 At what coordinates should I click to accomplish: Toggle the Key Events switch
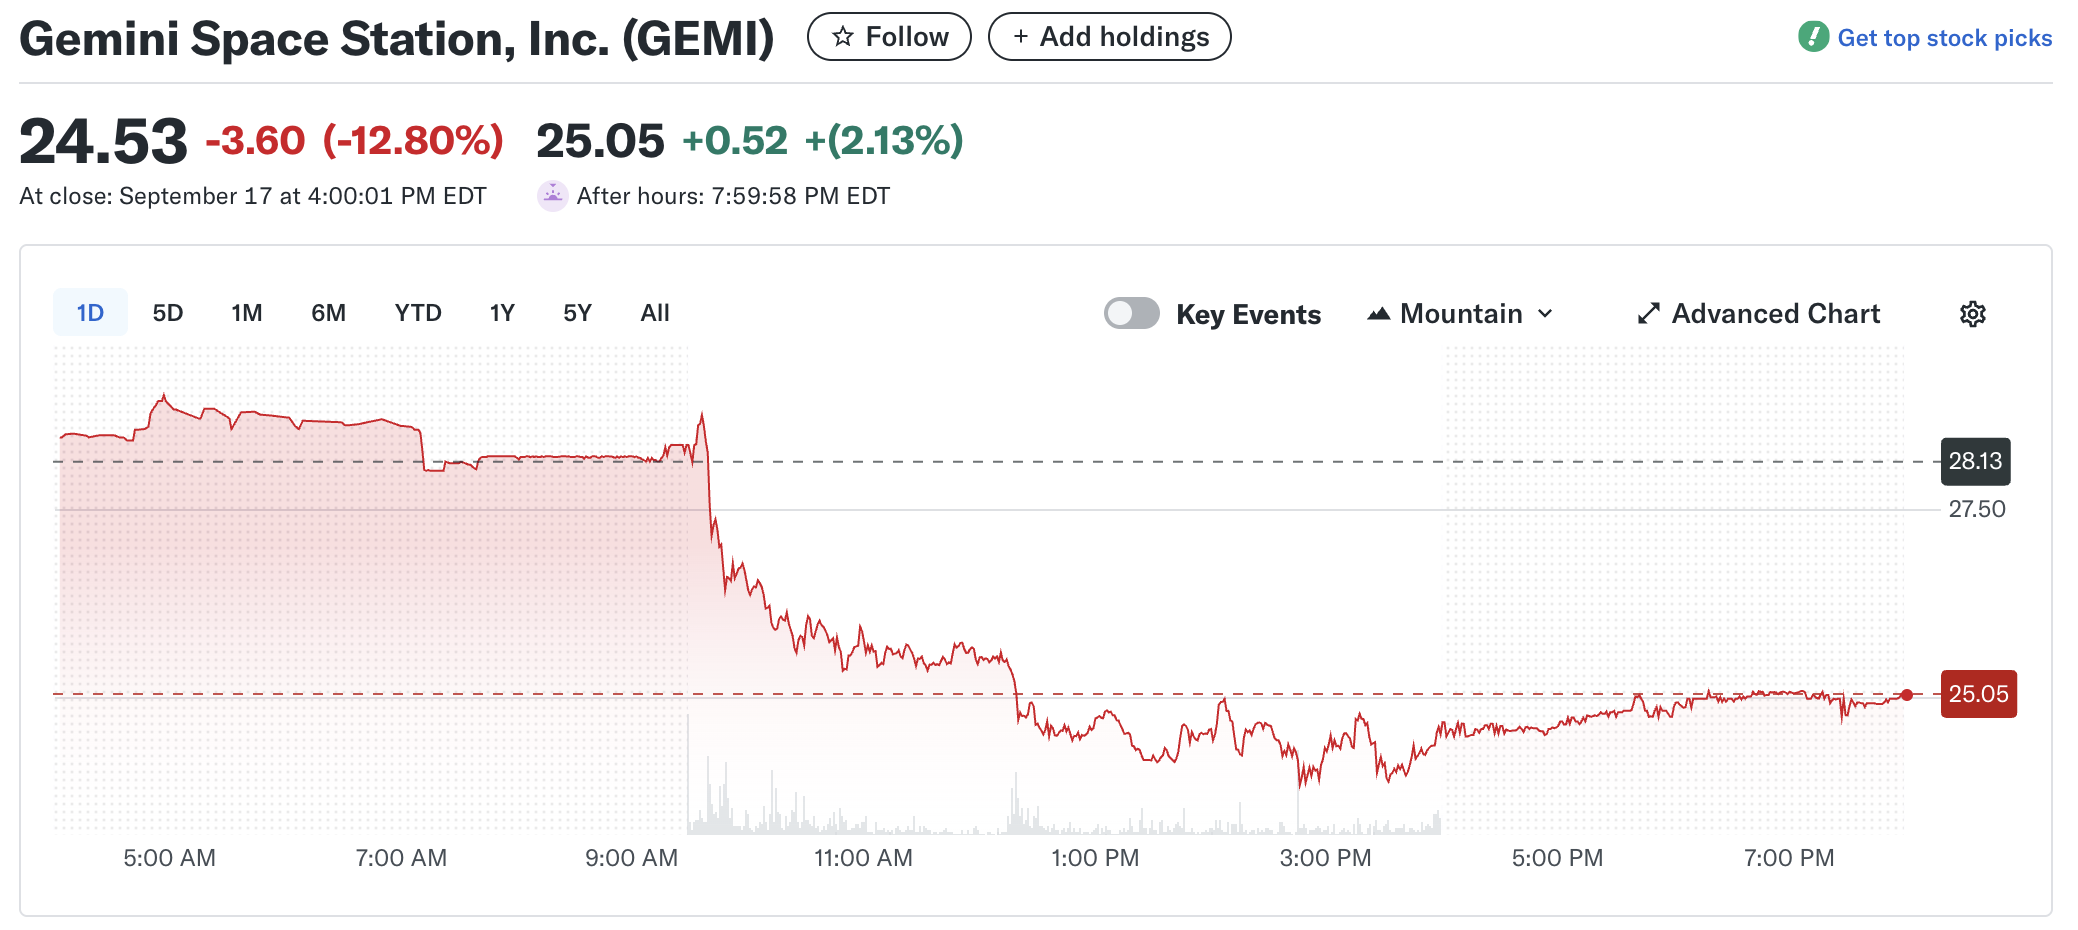click(x=1131, y=313)
